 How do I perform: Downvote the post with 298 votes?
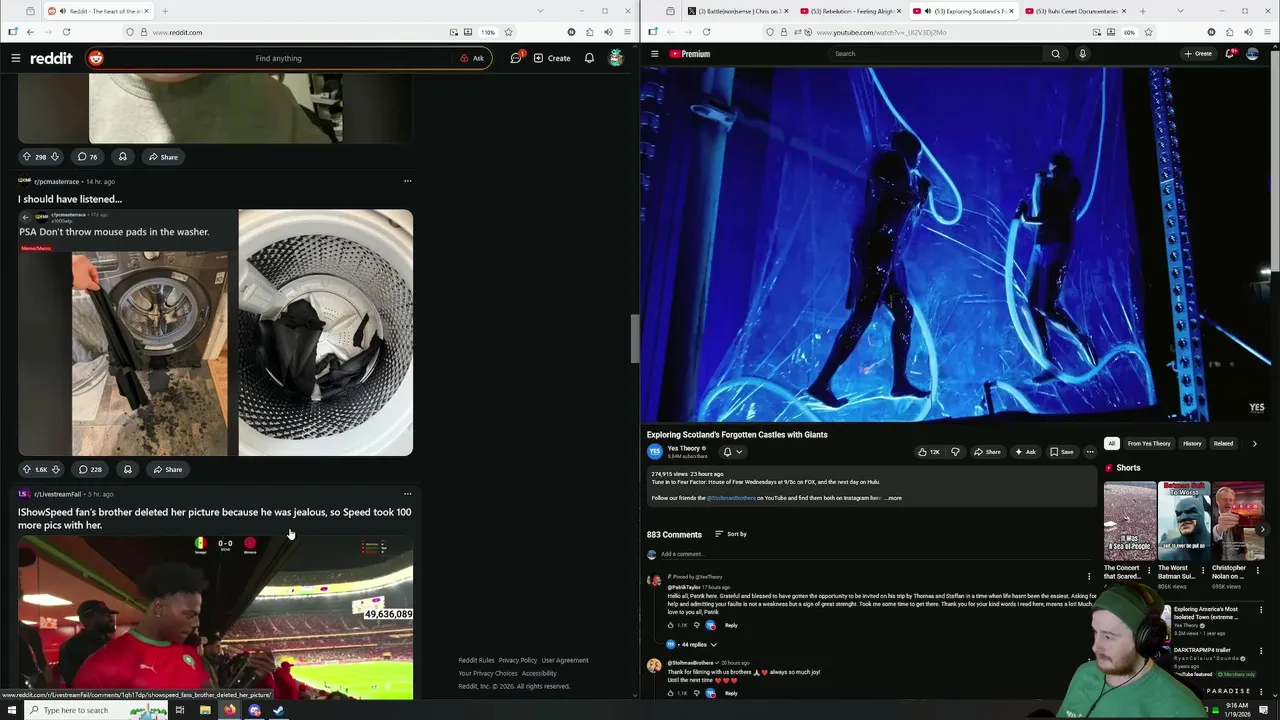point(55,156)
